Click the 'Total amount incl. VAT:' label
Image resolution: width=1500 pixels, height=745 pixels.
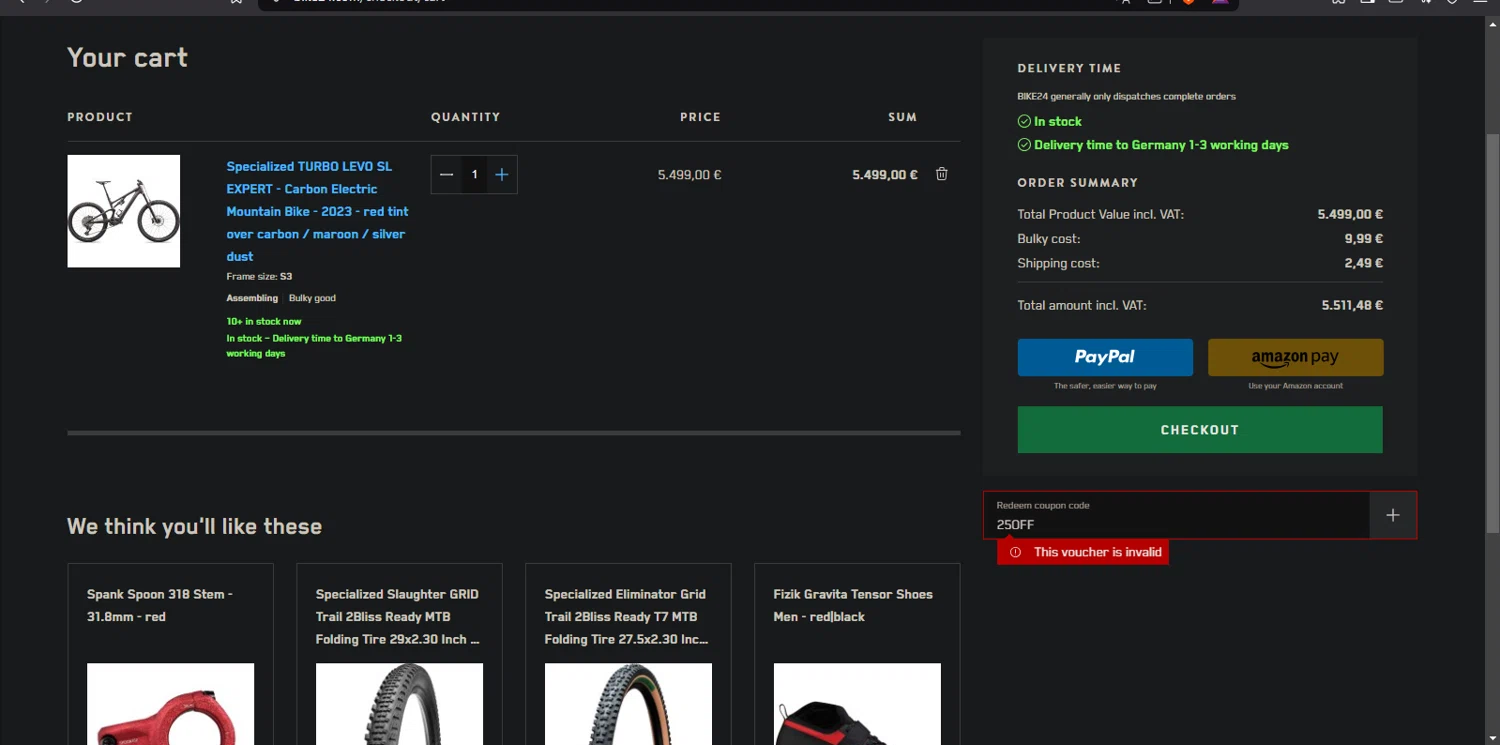point(1082,305)
